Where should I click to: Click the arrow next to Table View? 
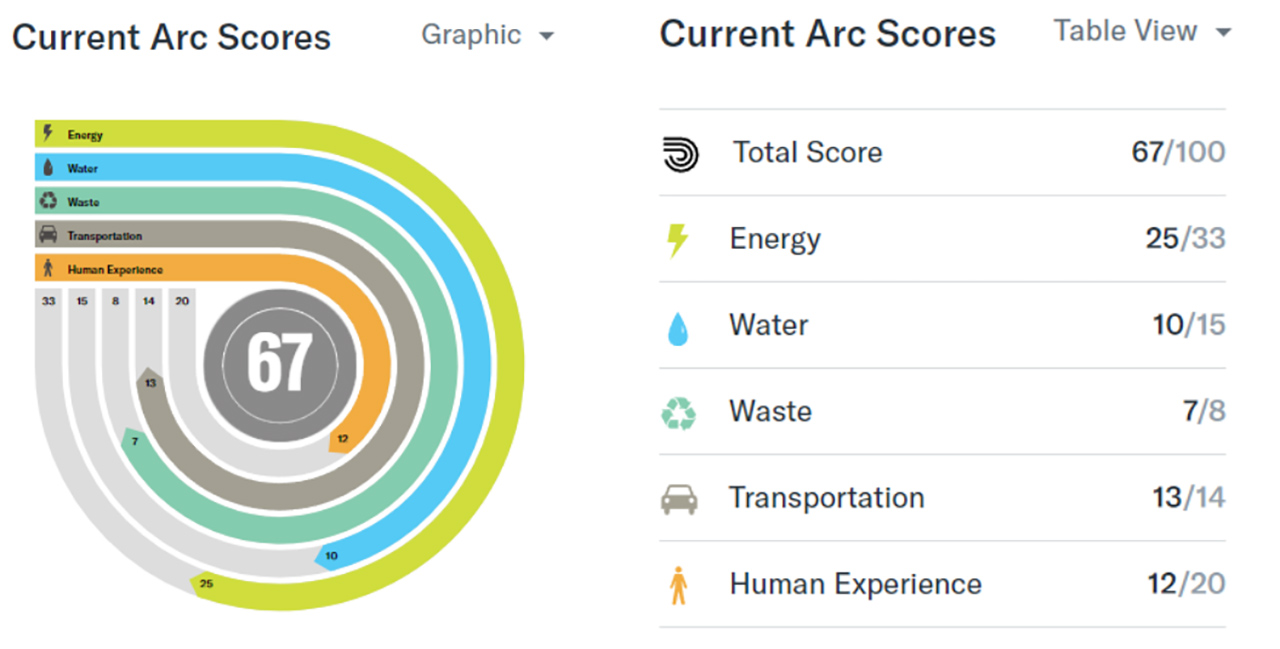coord(1223,33)
